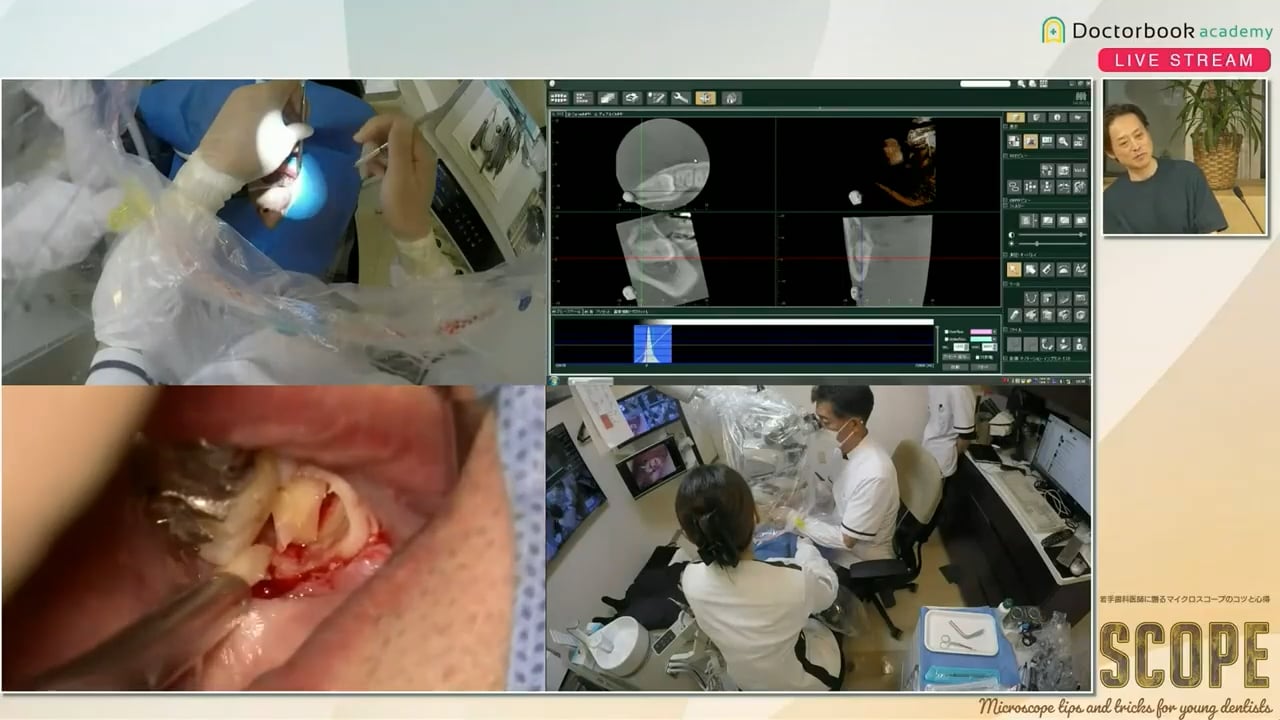Click the pink overflow color swatch
This screenshot has width=1280, height=720.
click(x=981, y=332)
